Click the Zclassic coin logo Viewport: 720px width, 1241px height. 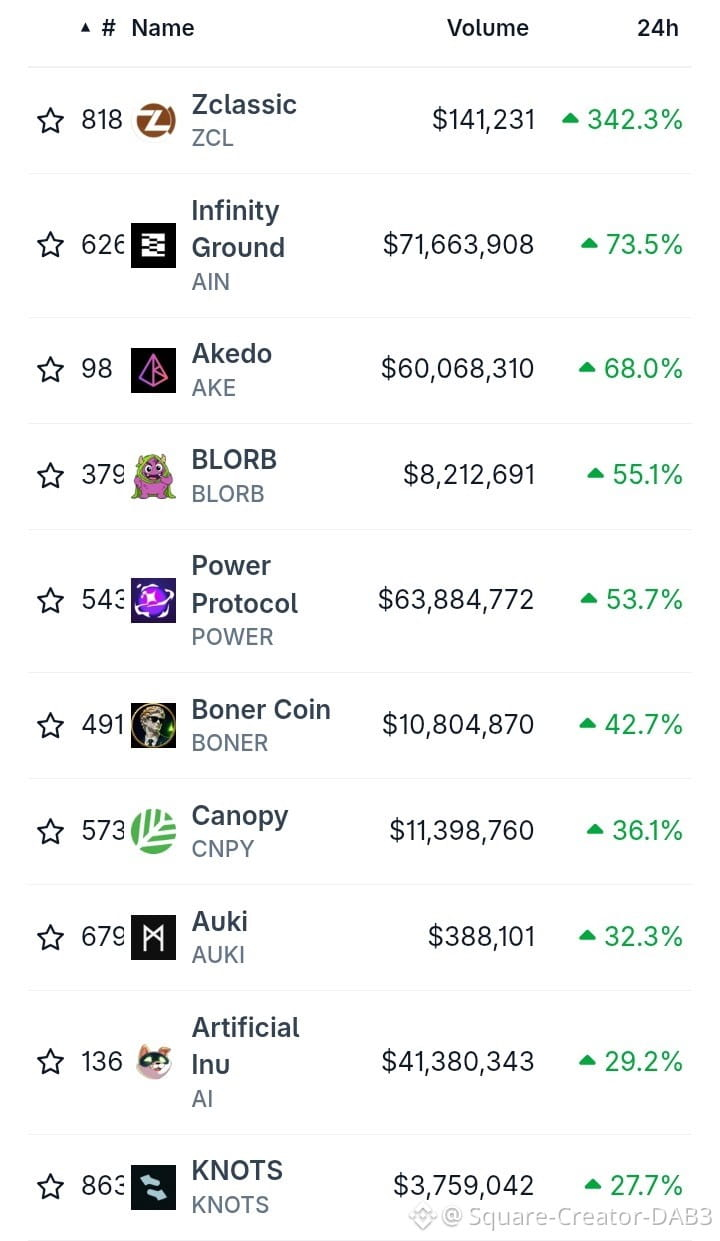(x=153, y=121)
